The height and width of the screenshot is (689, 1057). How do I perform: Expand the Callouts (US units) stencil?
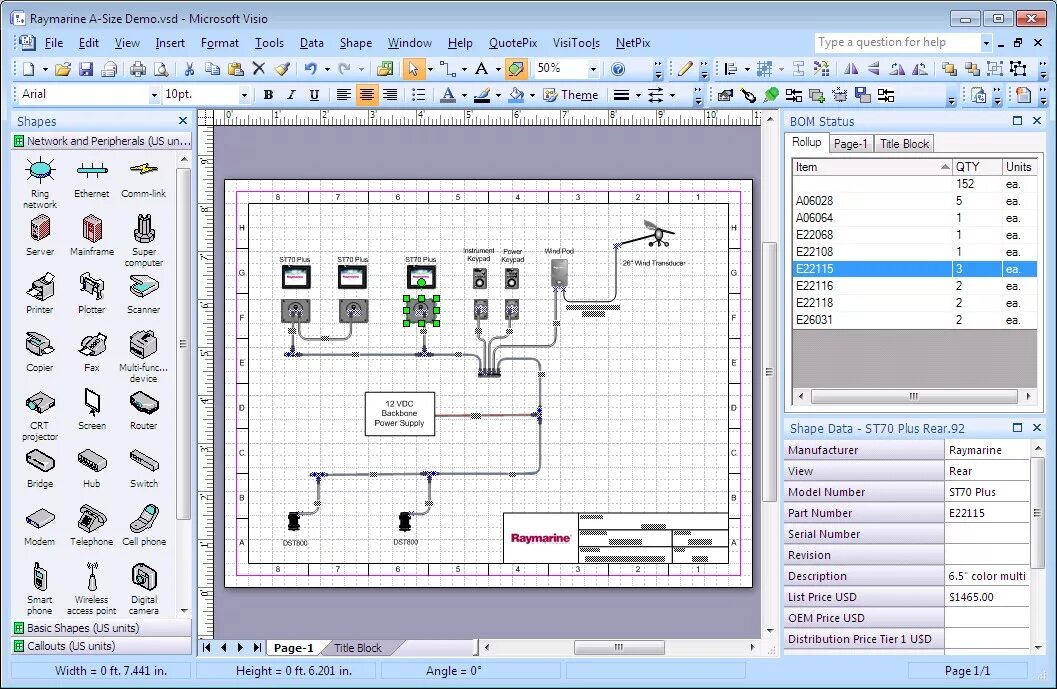[102, 646]
